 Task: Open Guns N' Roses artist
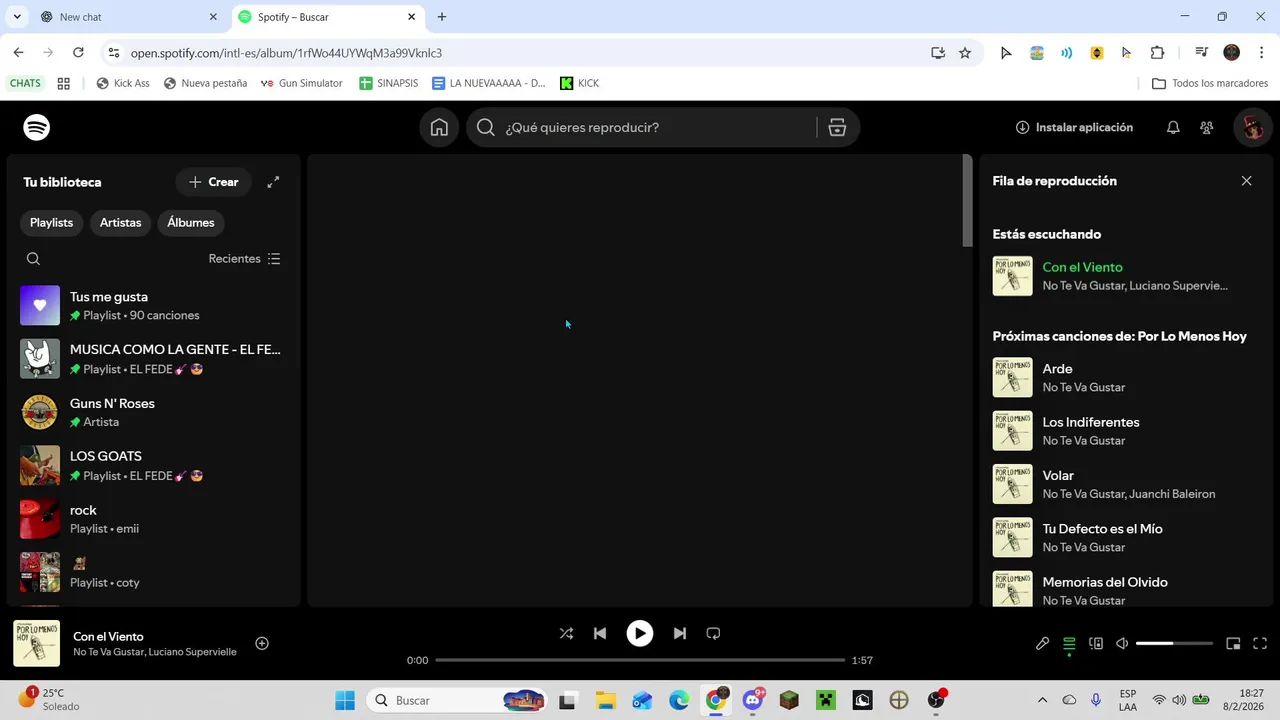[x=153, y=412]
